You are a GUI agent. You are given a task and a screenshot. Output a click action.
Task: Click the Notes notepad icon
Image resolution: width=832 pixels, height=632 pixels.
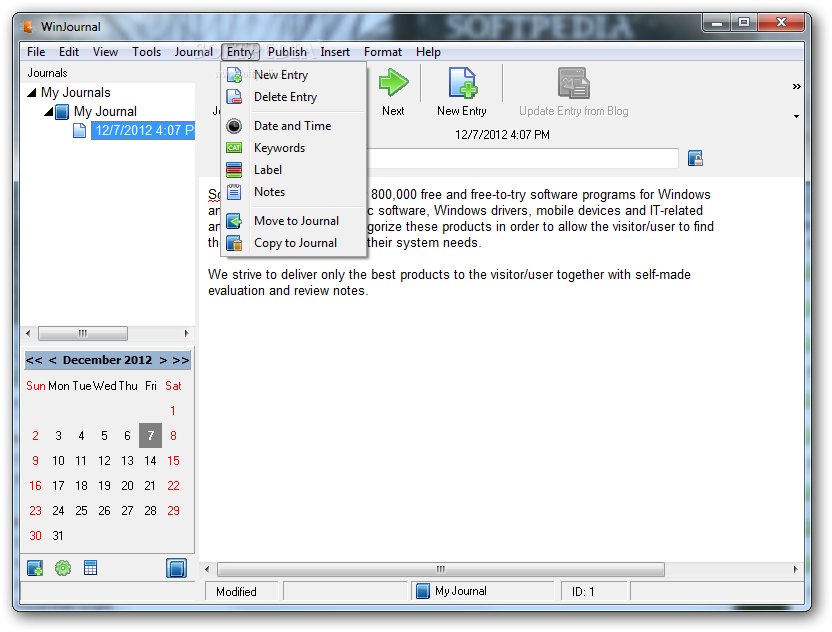click(234, 192)
